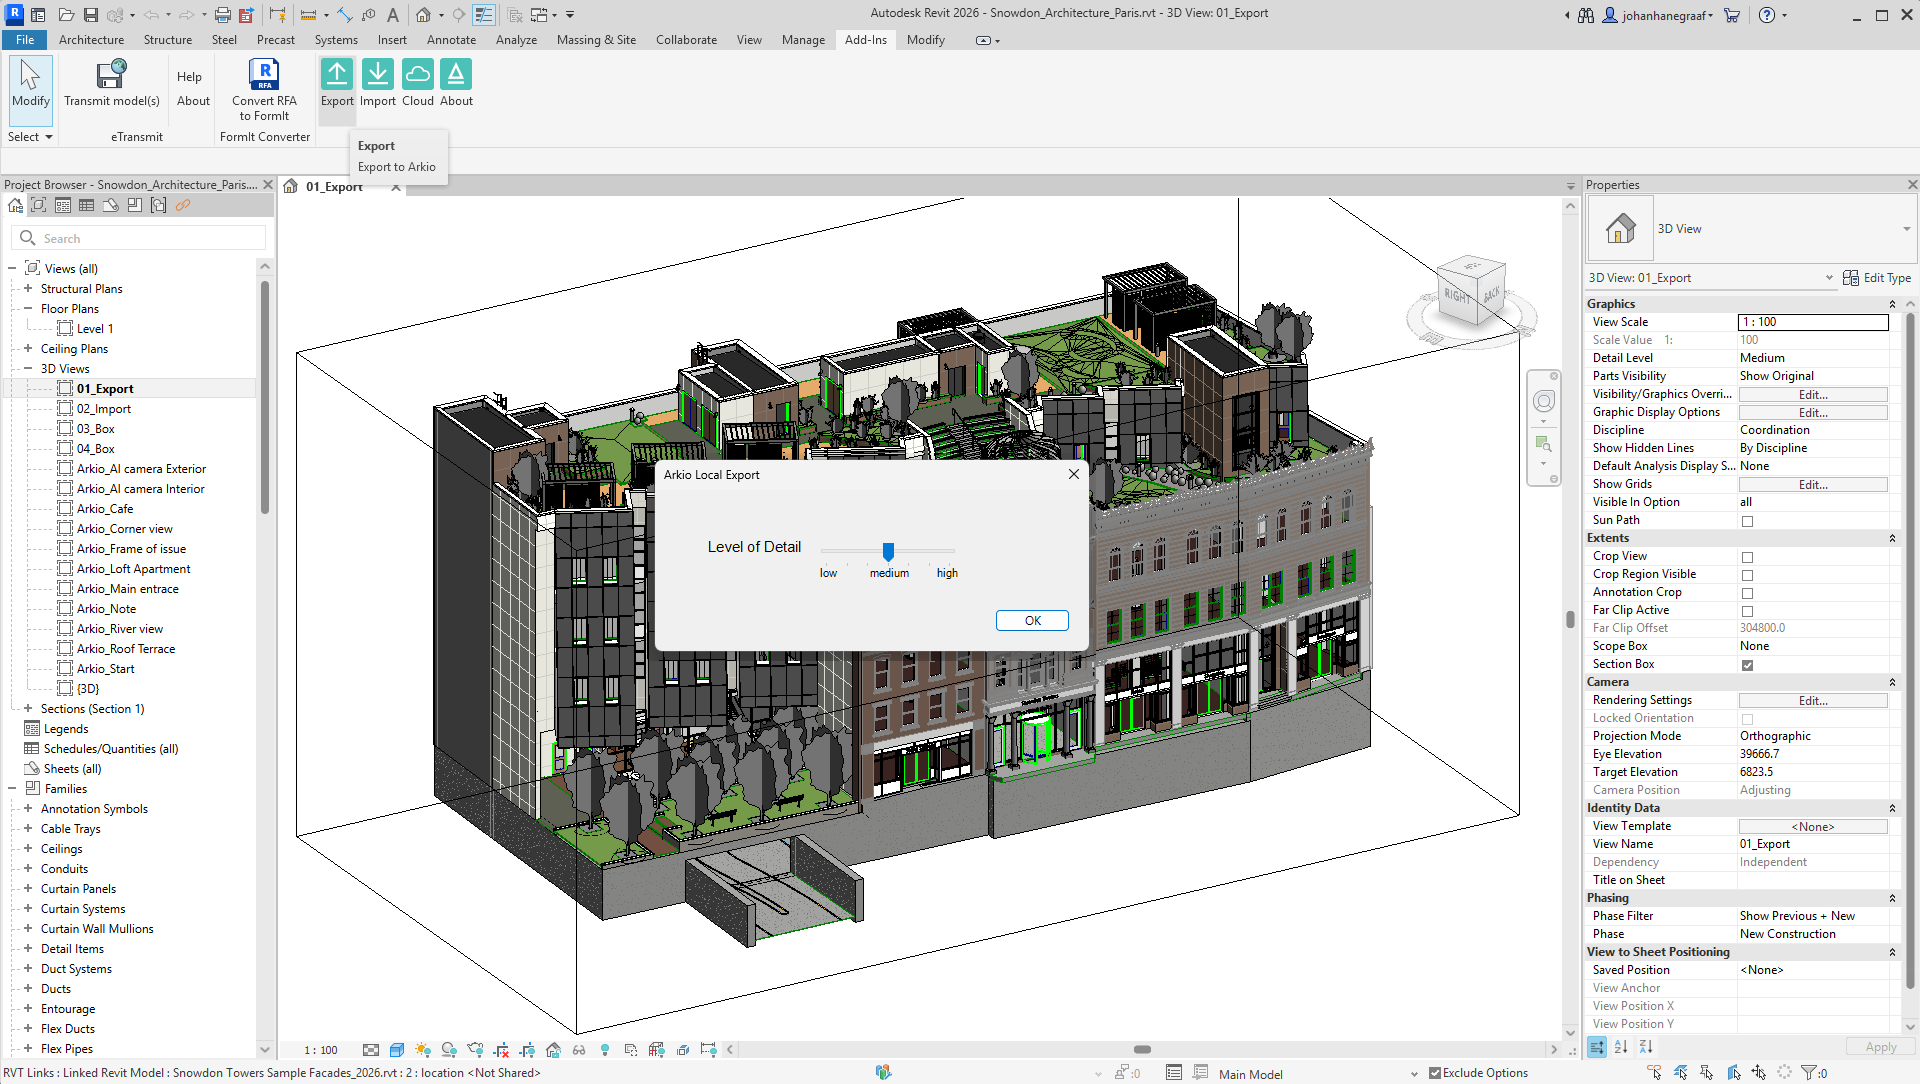Click Convert RFA to FormIt icon
1920x1084 pixels.
pos(264,75)
